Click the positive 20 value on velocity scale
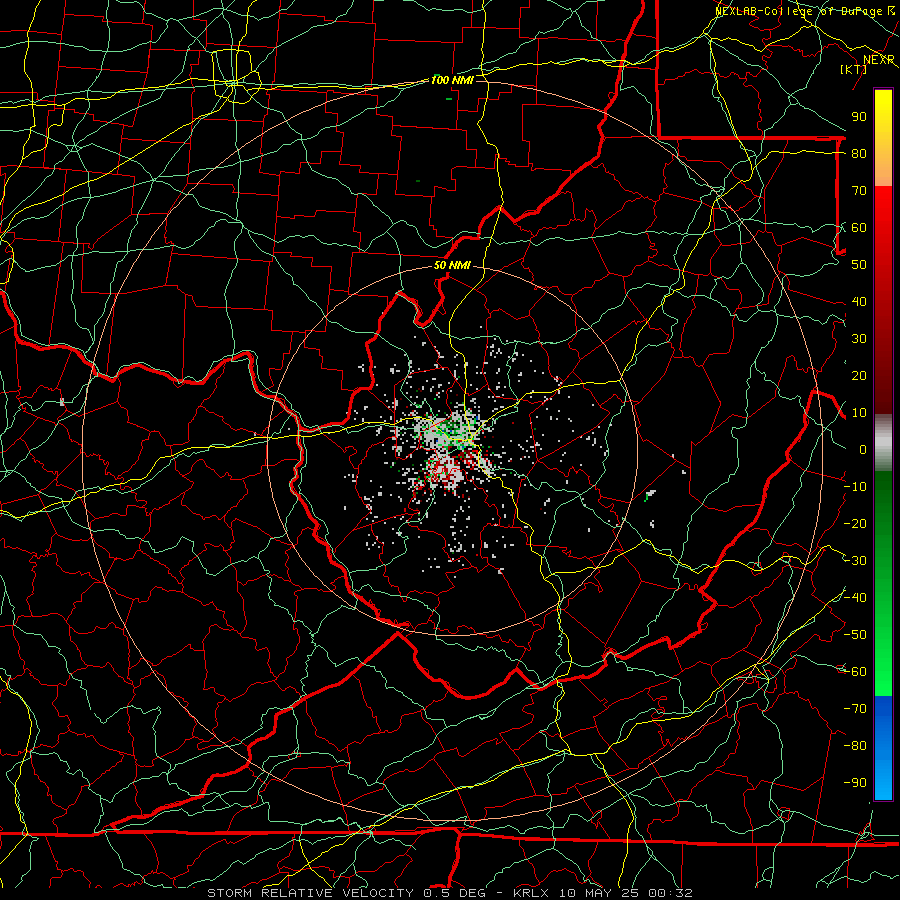The image size is (900, 900). 859,375
